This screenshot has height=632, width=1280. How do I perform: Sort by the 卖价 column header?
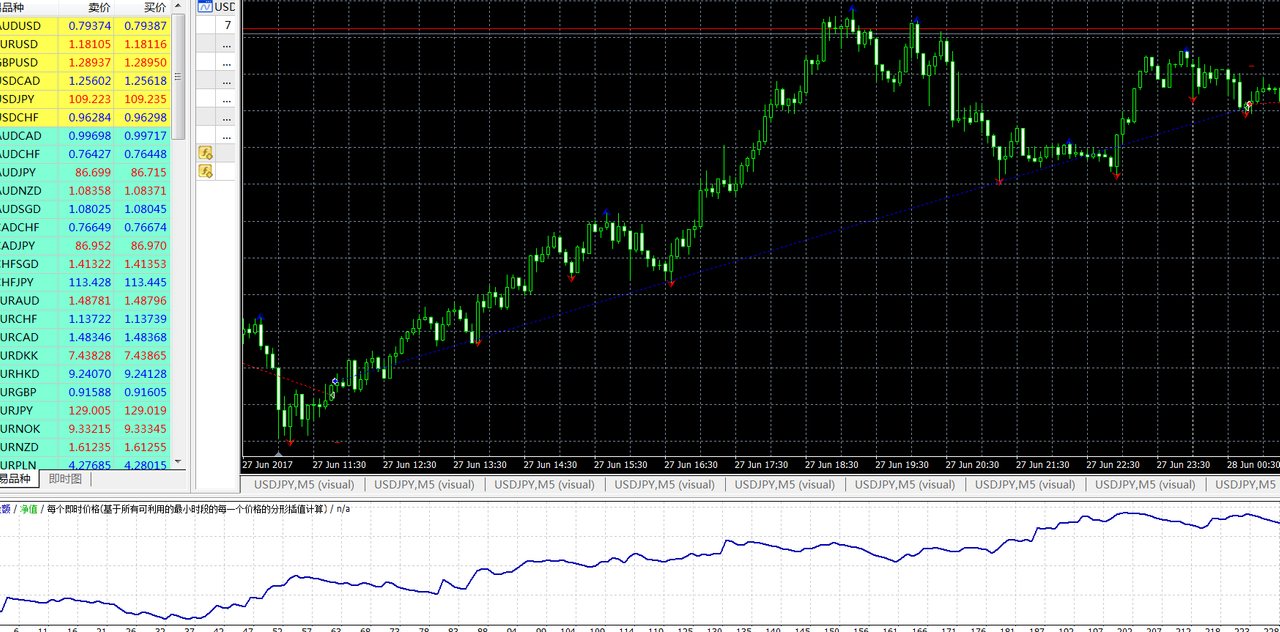tap(99, 8)
